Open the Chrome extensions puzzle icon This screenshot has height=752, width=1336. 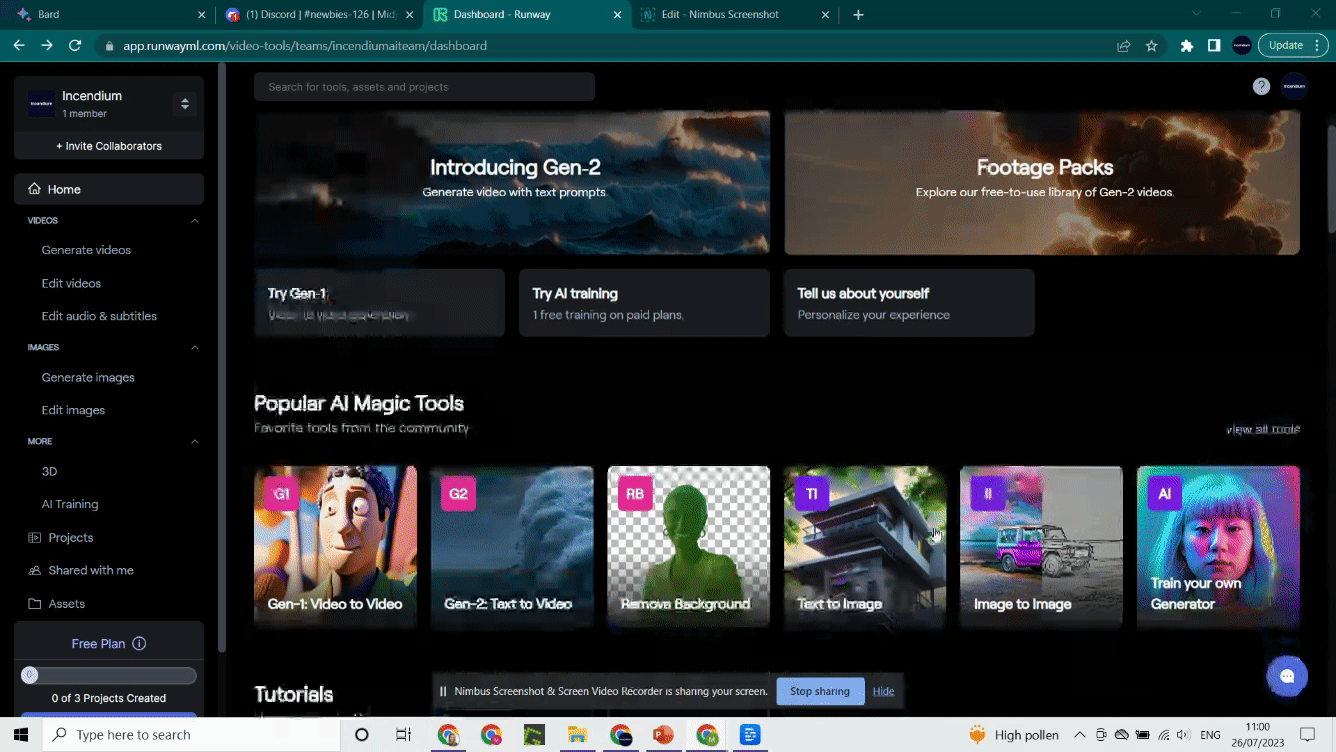(x=1187, y=46)
